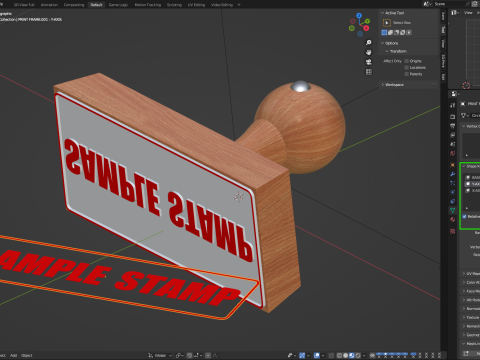This screenshot has width=480, height=360.
Task: Click the red X axis on navigation gizmo
Action: pos(366,28)
